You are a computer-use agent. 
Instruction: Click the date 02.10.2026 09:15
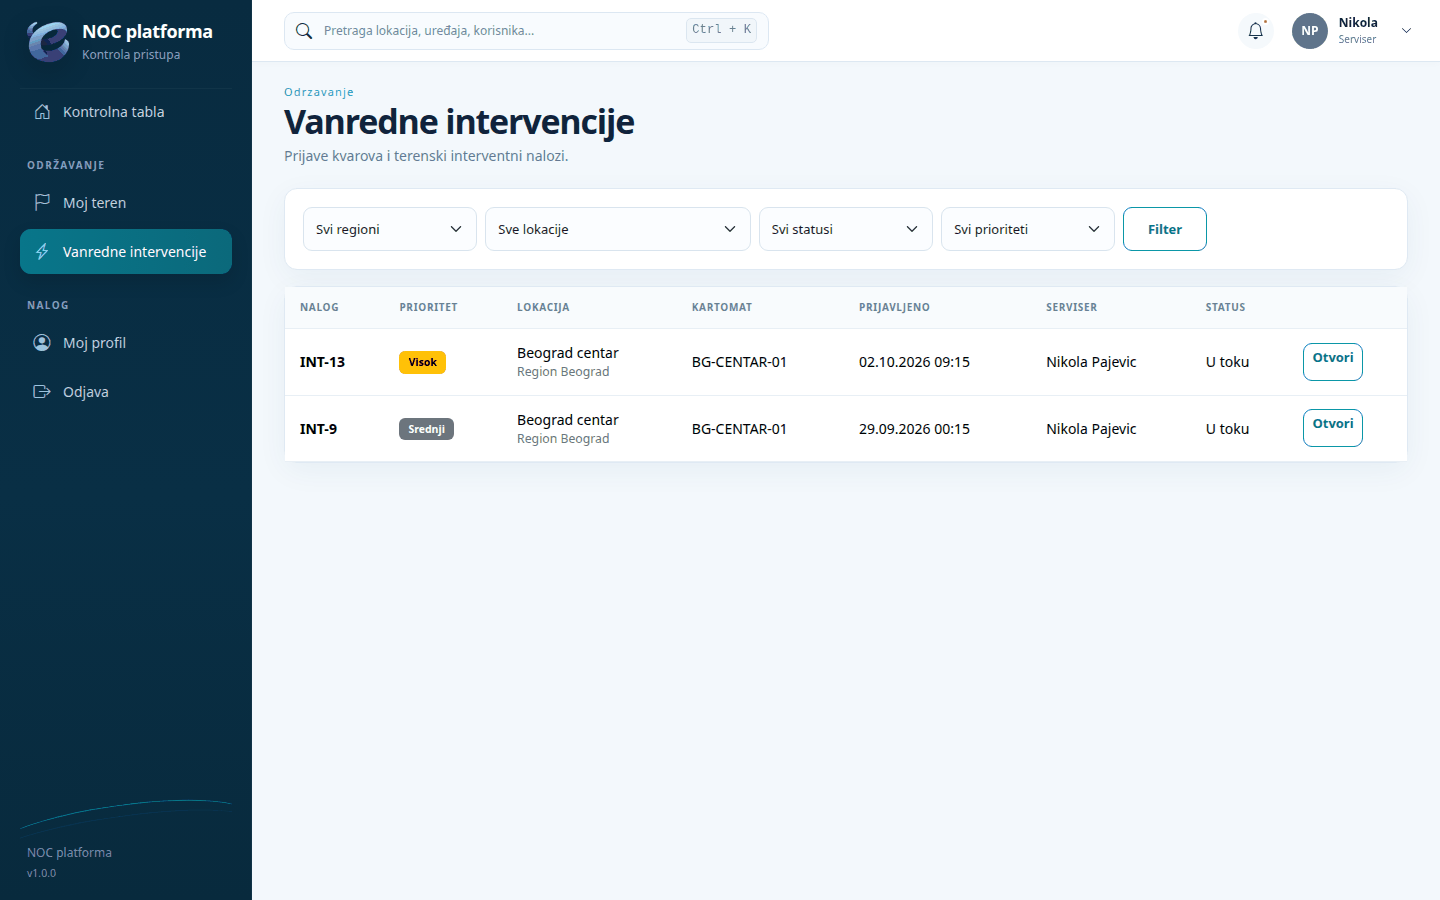[914, 362]
